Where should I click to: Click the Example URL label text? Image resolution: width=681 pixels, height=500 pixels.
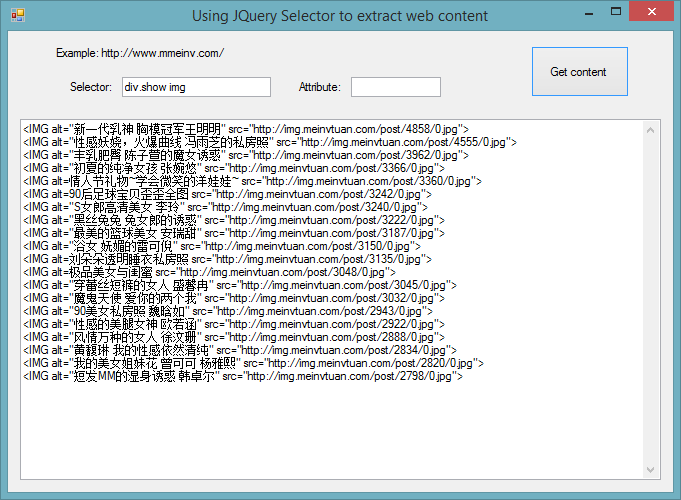[140, 53]
